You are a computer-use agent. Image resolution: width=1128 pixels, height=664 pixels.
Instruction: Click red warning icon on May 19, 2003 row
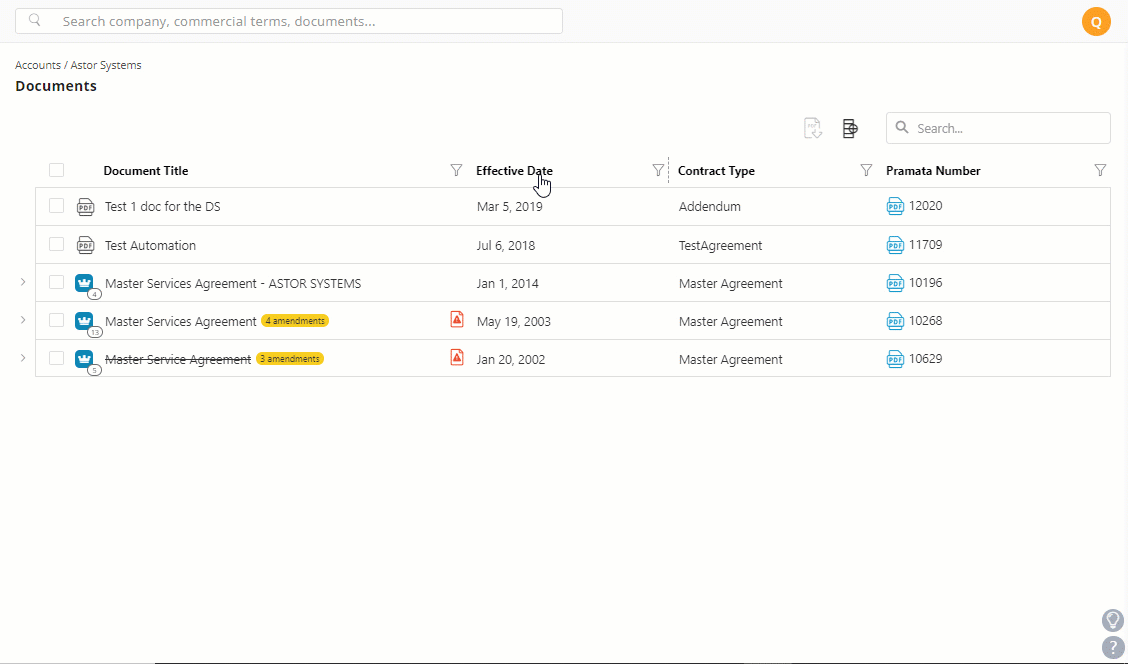pos(457,319)
